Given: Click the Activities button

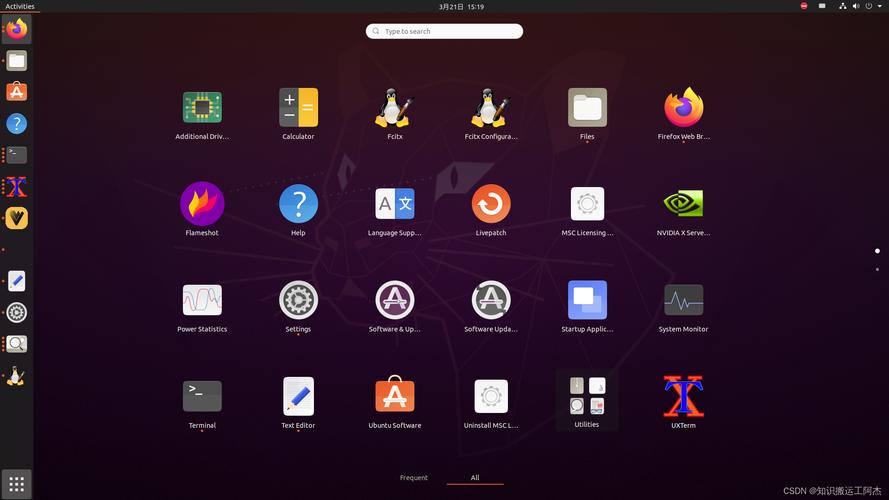Looking at the screenshot, I should 20,6.
